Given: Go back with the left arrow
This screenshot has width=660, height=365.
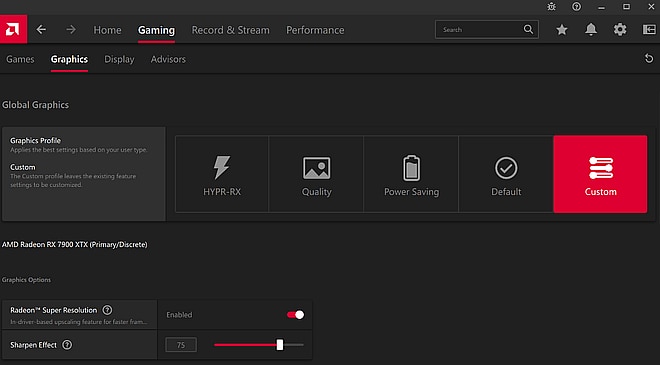Looking at the screenshot, I should [41, 29].
